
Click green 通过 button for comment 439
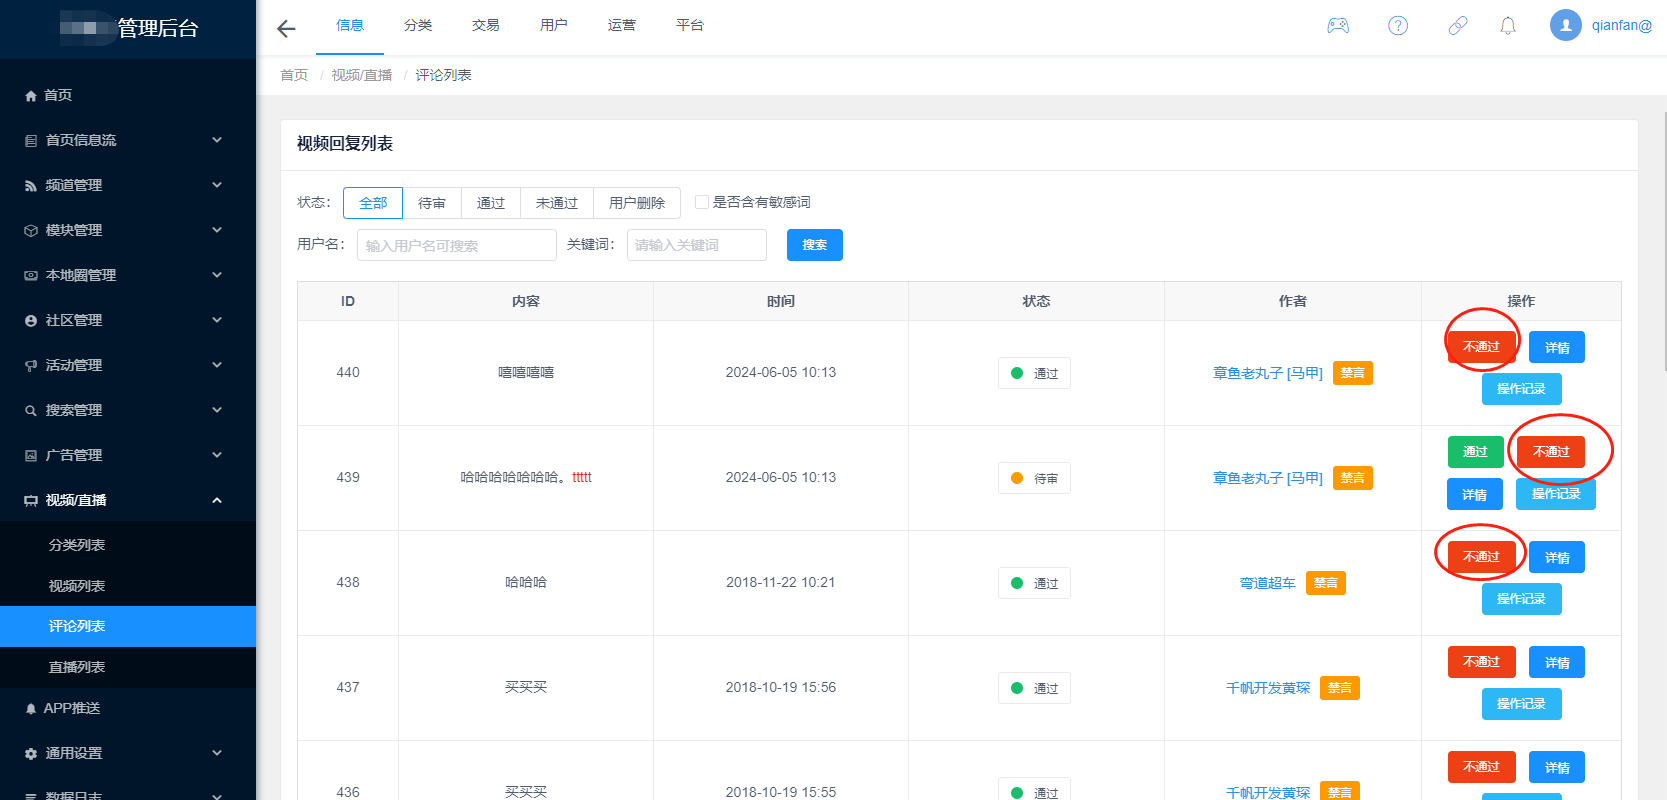[x=1475, y=452]
